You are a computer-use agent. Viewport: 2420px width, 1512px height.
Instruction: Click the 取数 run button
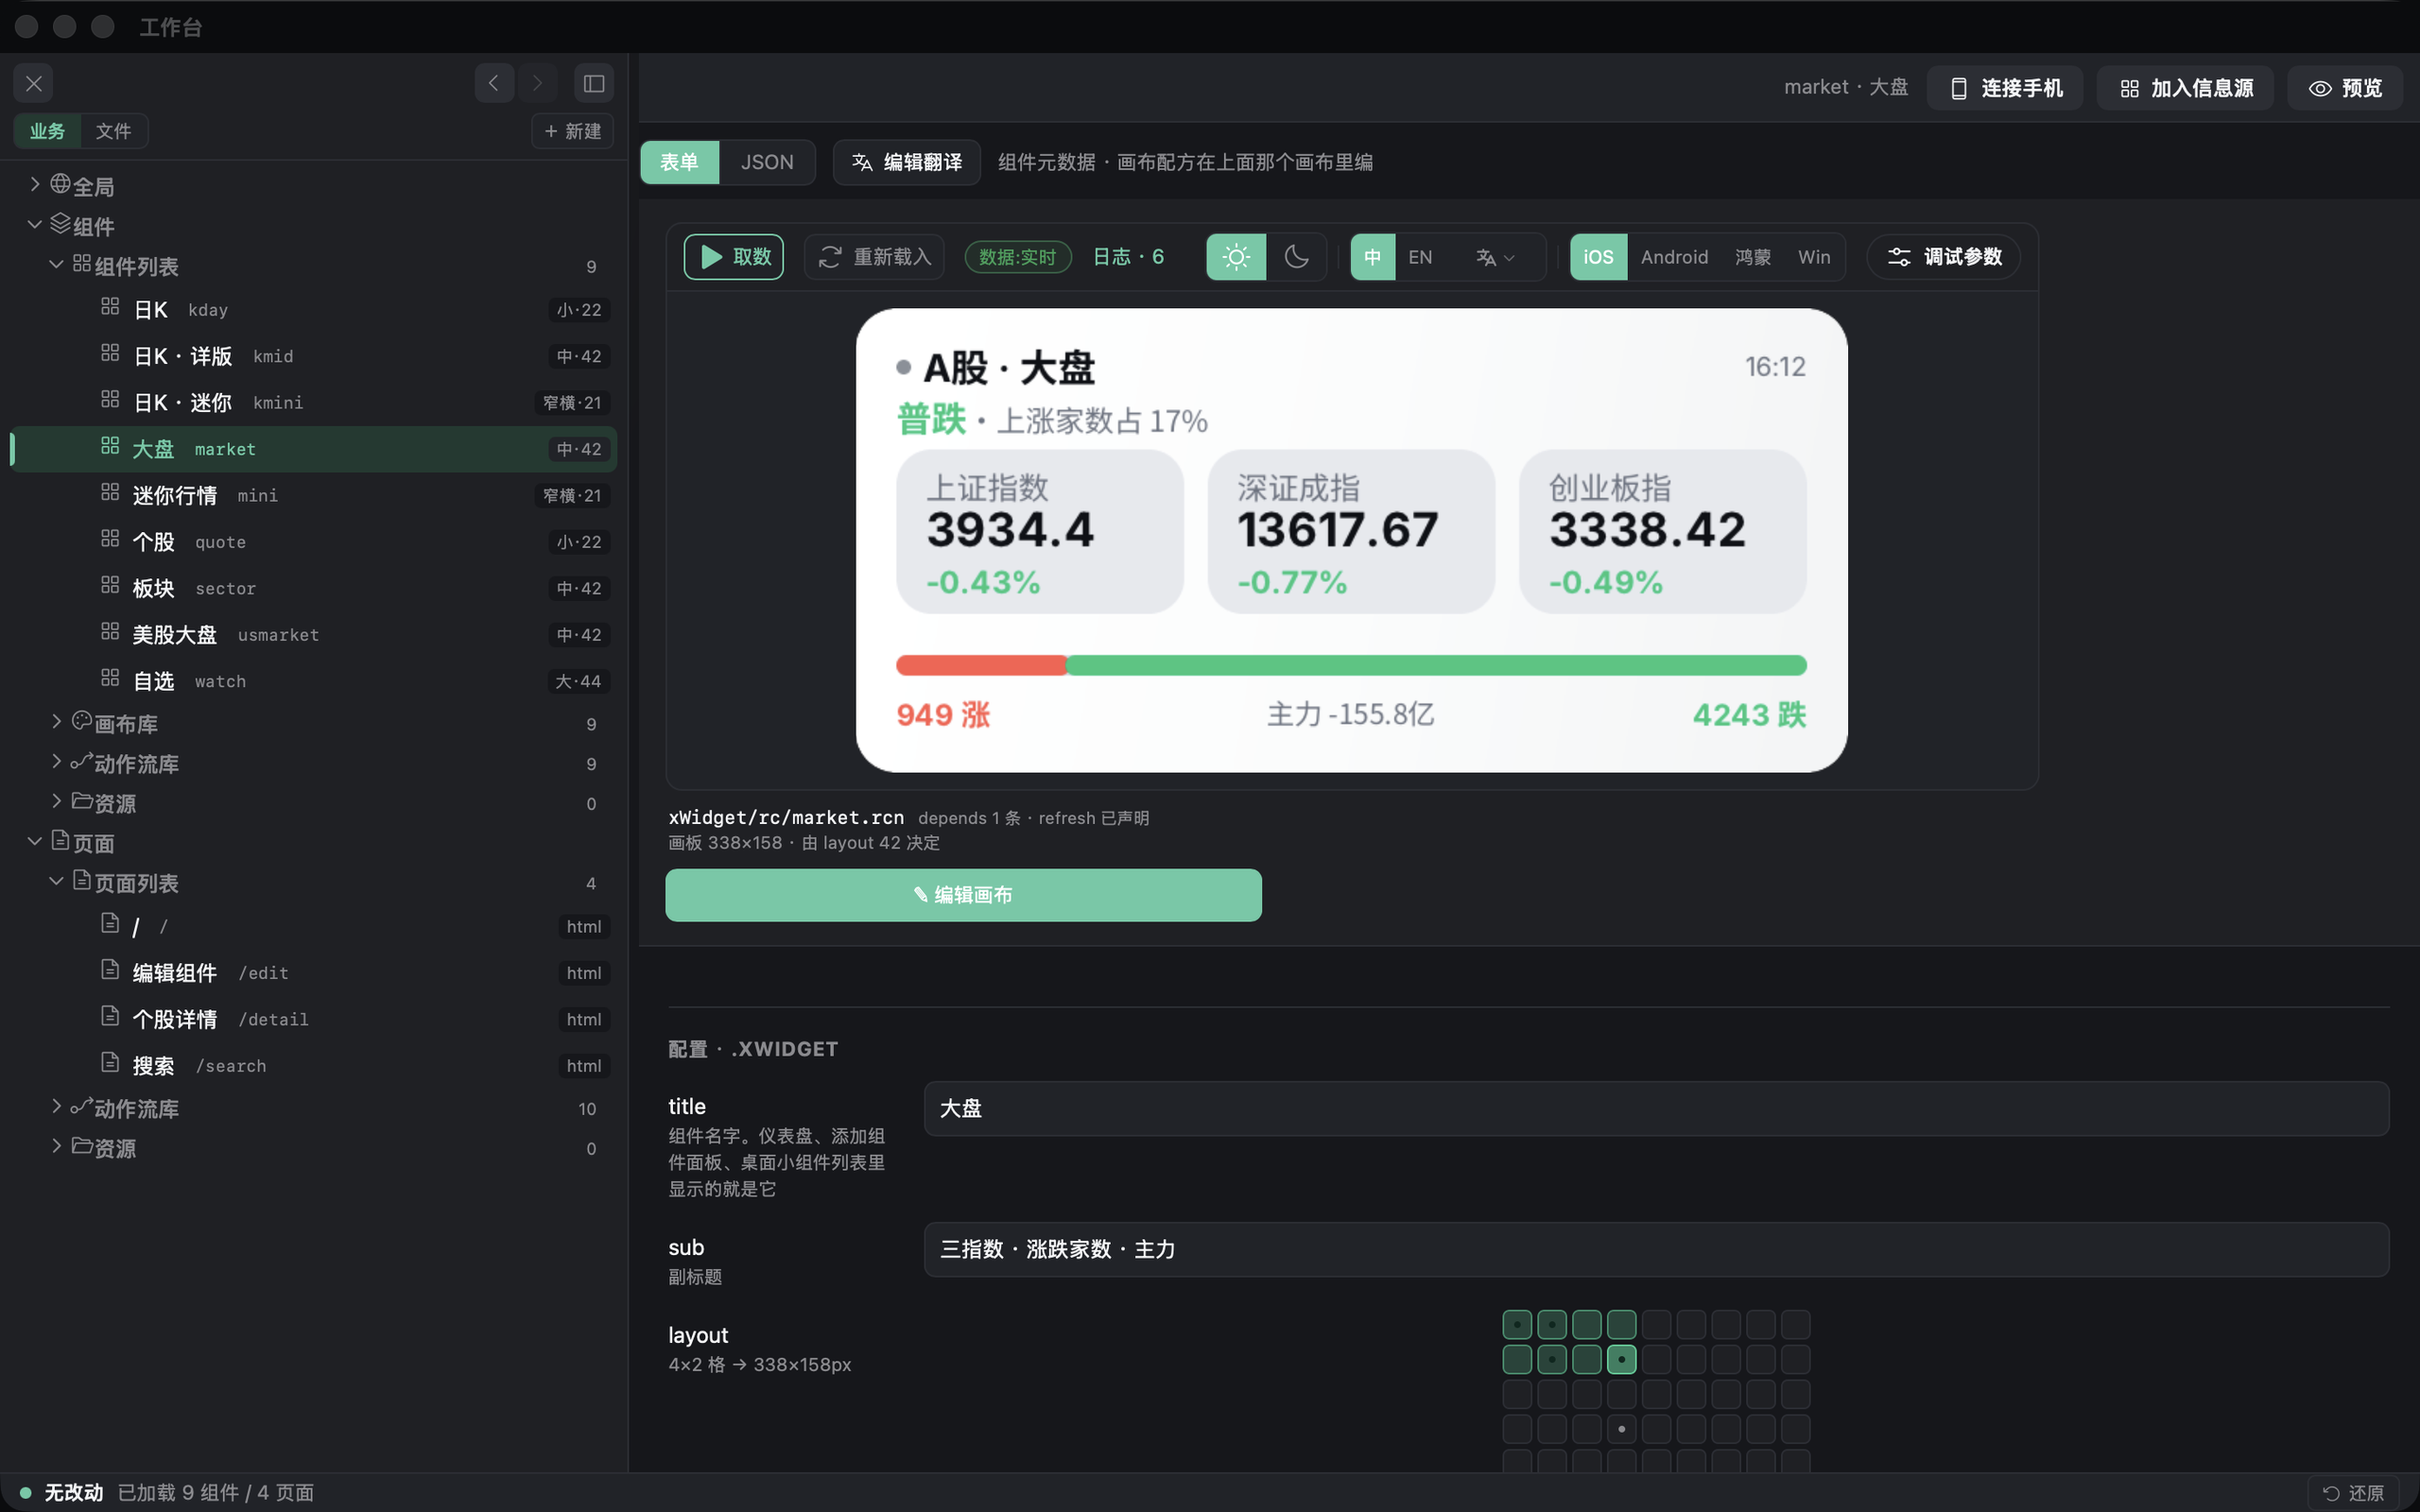(x=733, y=257)
